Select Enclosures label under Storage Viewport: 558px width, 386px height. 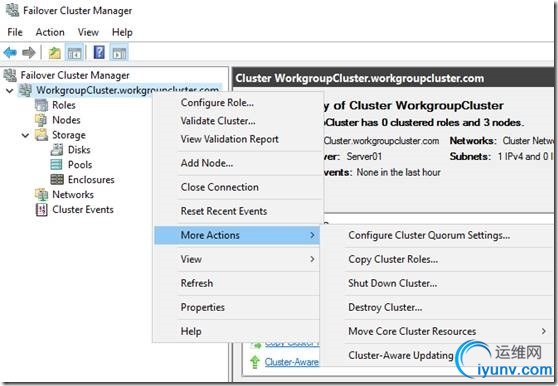91,180
